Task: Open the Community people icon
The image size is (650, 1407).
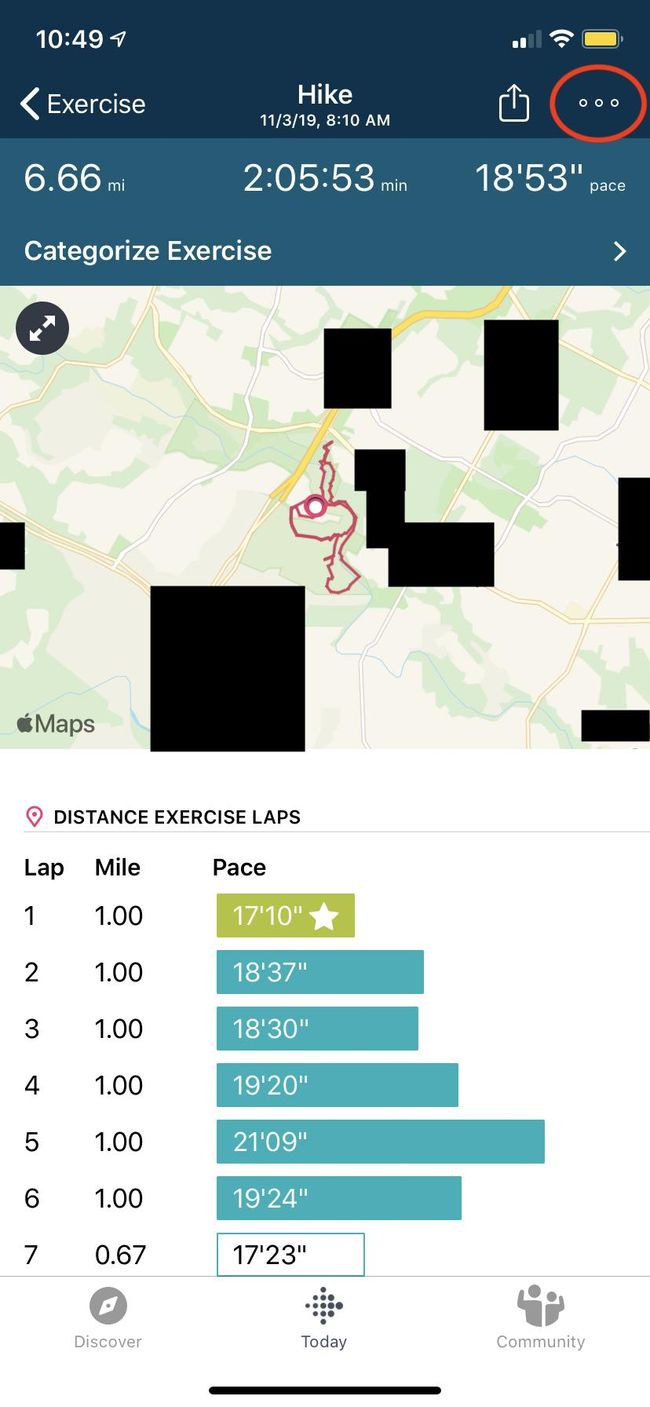Action: click(x=540, y=1306)
